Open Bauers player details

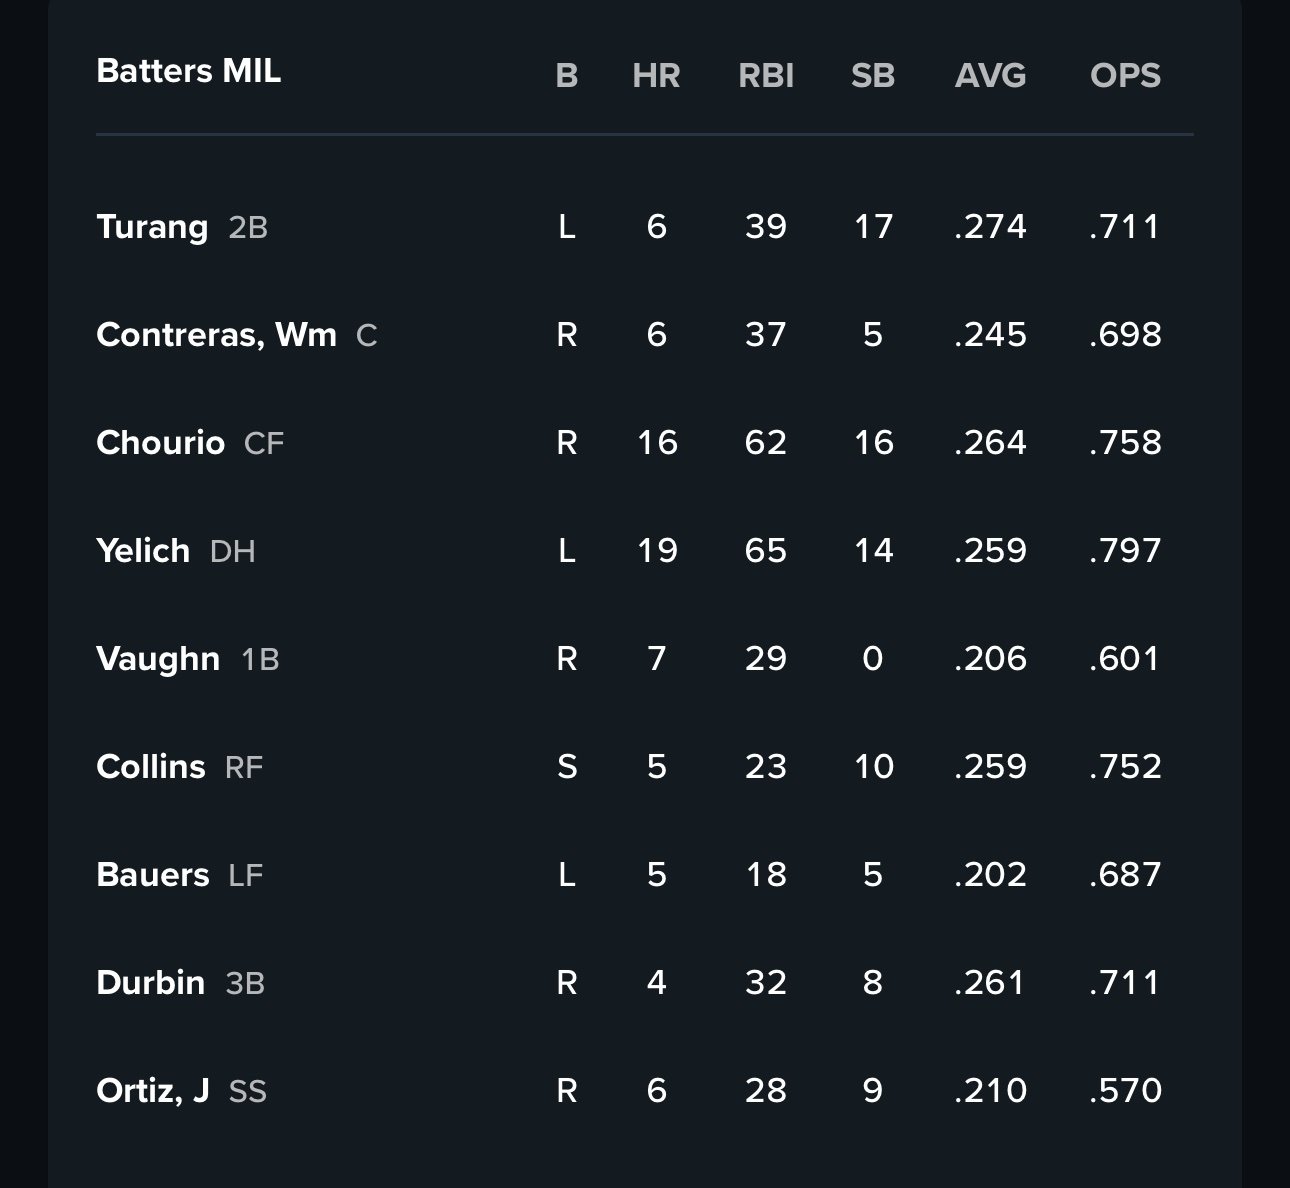(153, 875)
